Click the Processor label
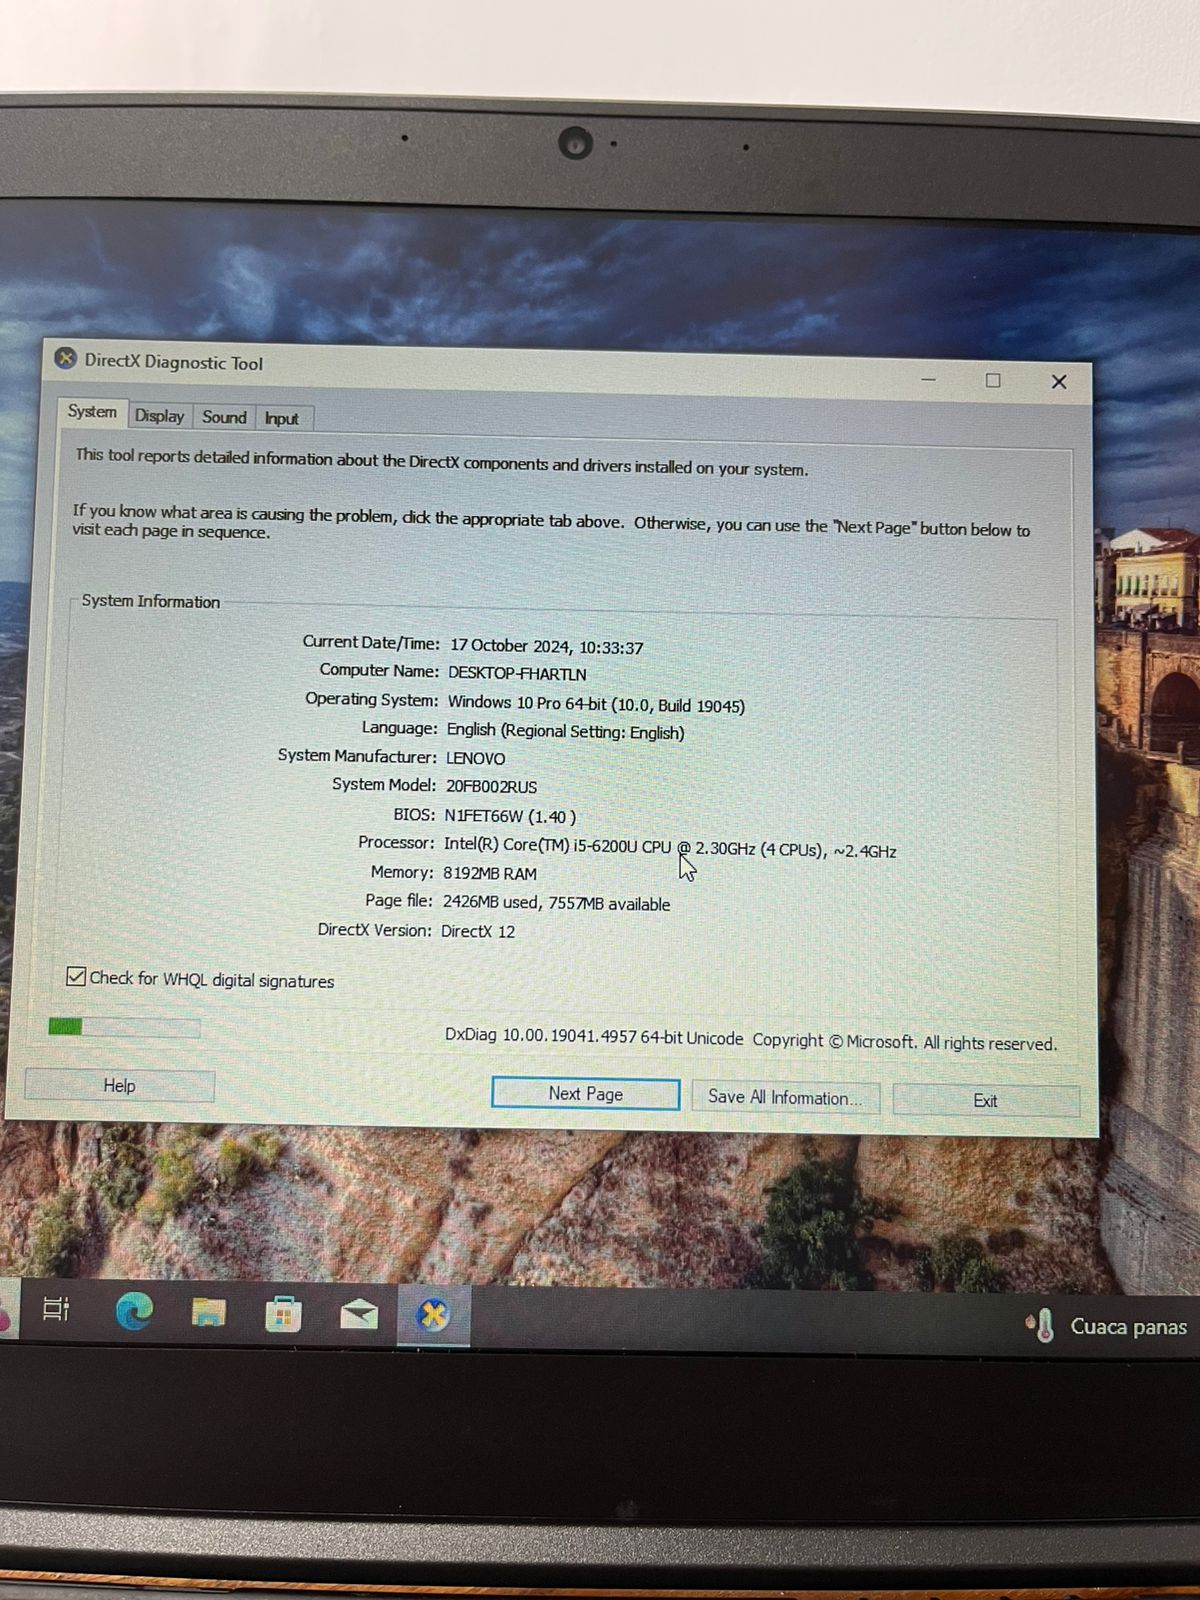Image resolution: width=1200 pixels, height=1600 pixels. (396, 842)
